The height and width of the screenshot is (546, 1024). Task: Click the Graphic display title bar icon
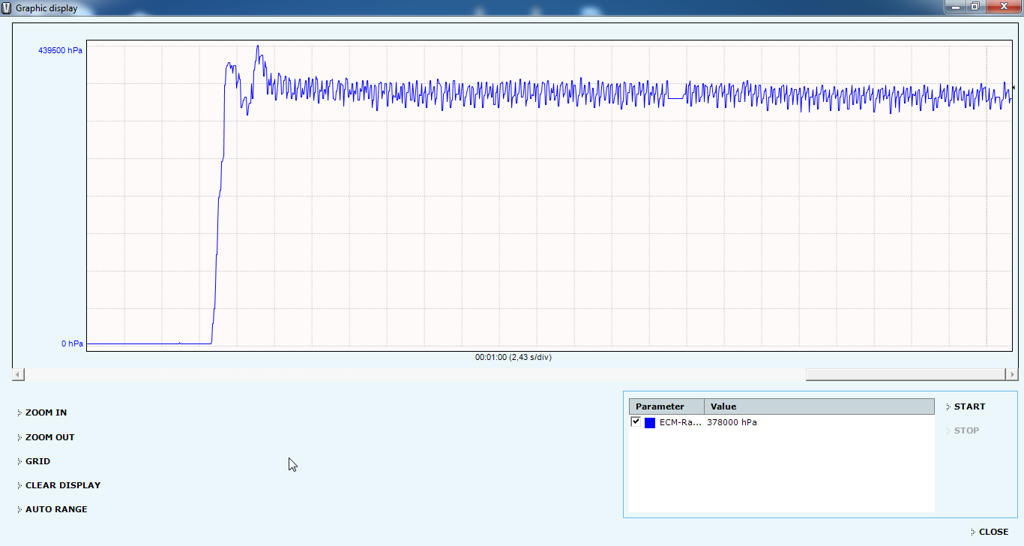7,7
